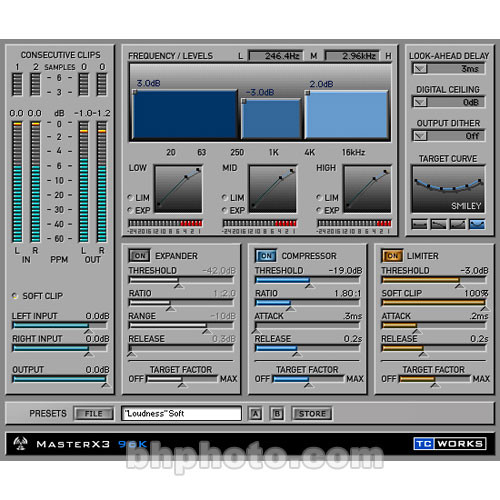
Task: Click the high band level handle at 2.0dB
Action: coord(308,93)
